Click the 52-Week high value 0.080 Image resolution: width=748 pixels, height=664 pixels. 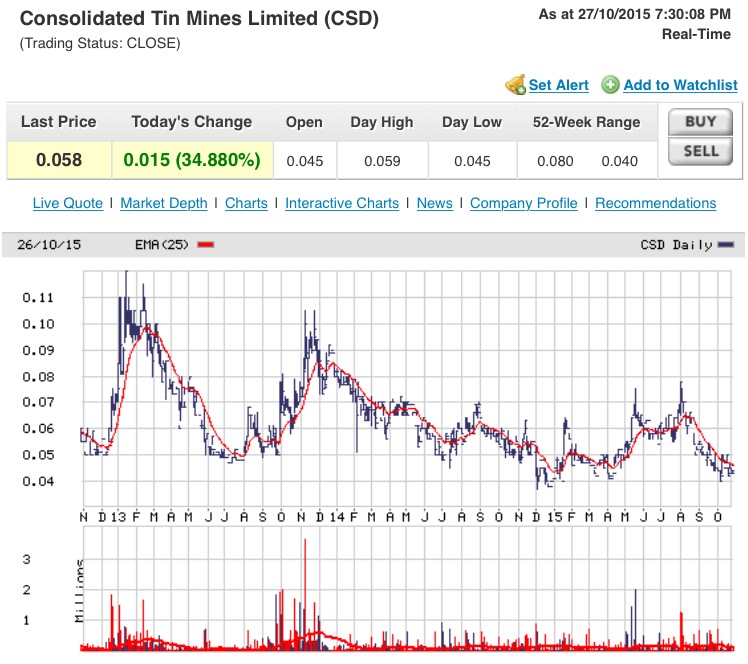point(555,161)
